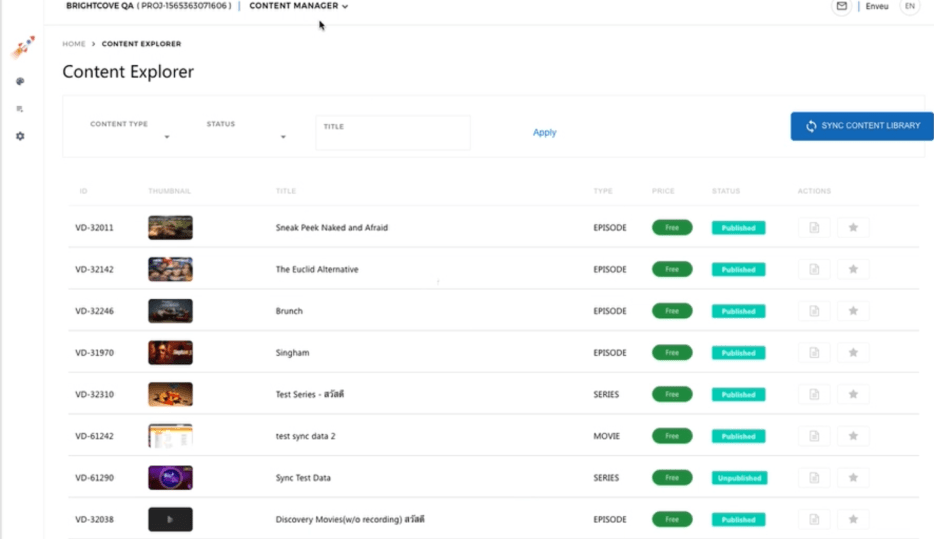This screenshot has height=539, width=934.
Task: Go to Home breadcrumb
Action: tap(74, 44)
